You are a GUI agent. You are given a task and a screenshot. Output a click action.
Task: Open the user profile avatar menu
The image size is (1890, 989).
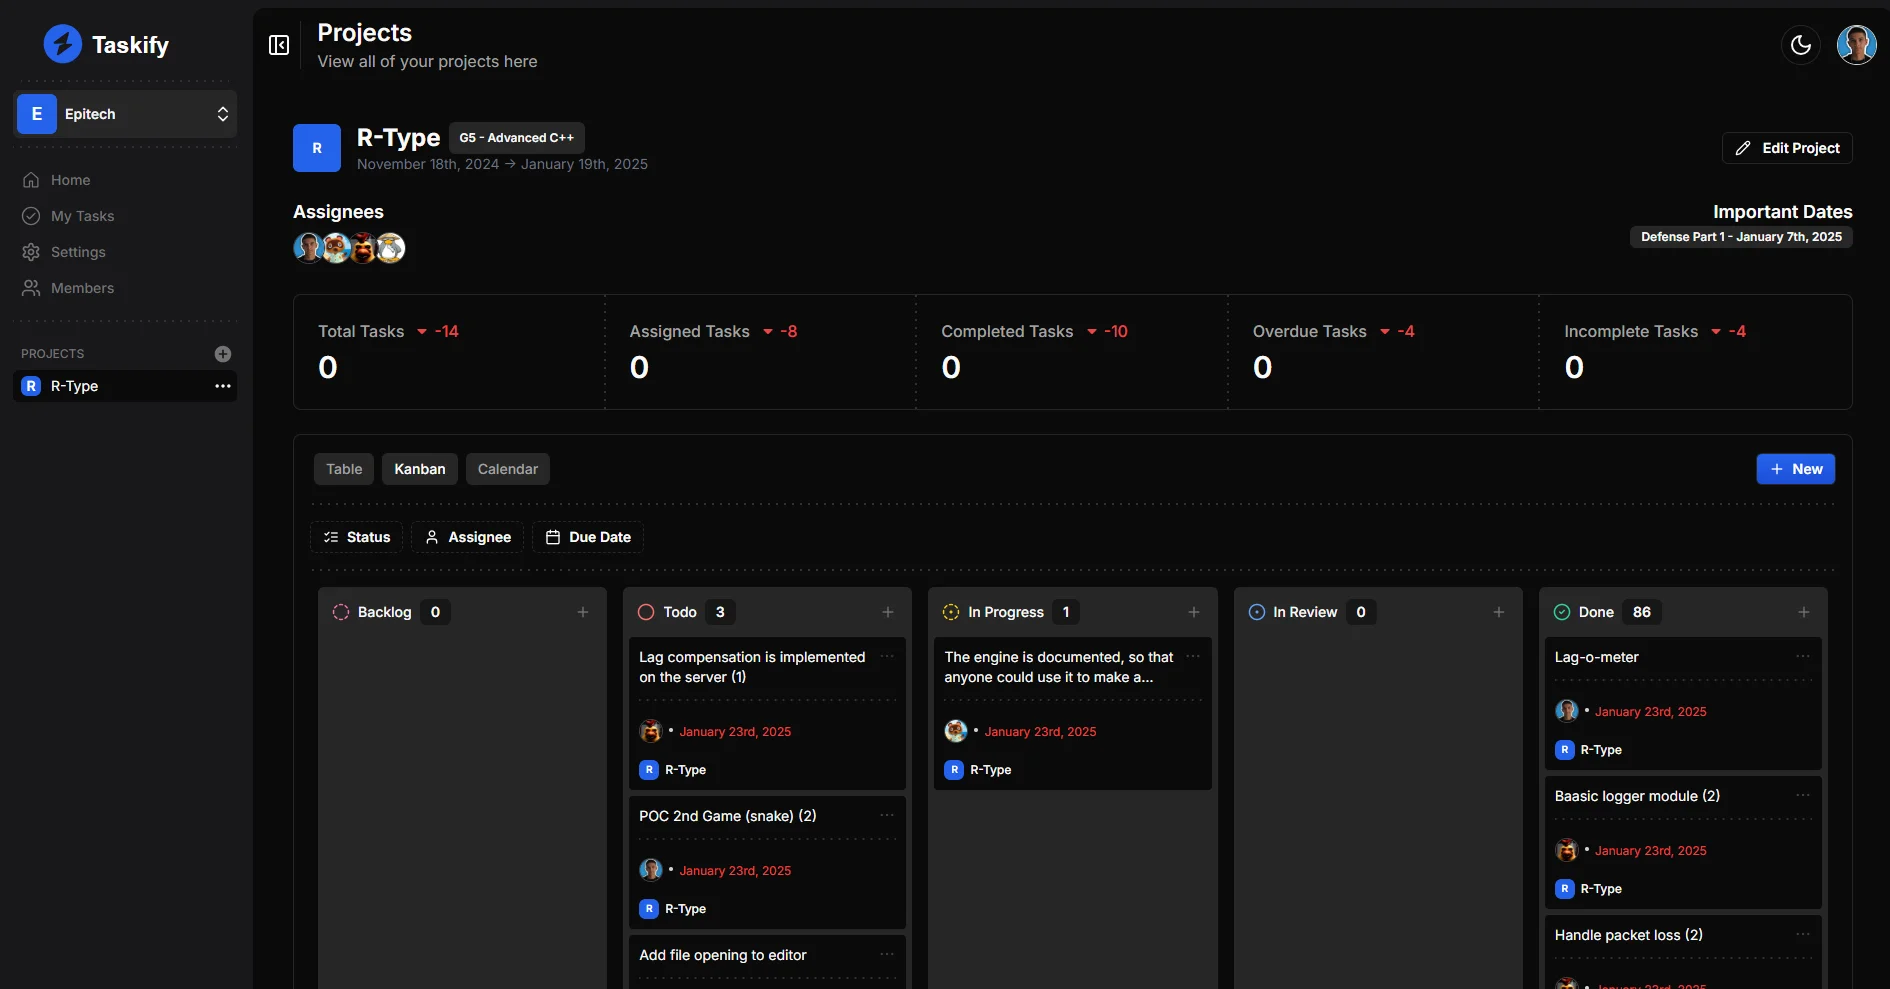[x=1856, y=45]
